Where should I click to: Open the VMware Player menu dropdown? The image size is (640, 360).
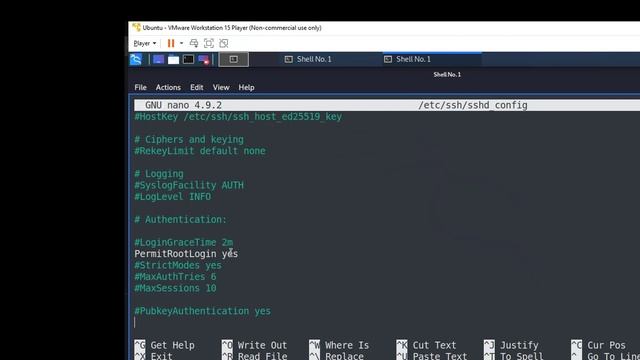(x=144, y=43)
